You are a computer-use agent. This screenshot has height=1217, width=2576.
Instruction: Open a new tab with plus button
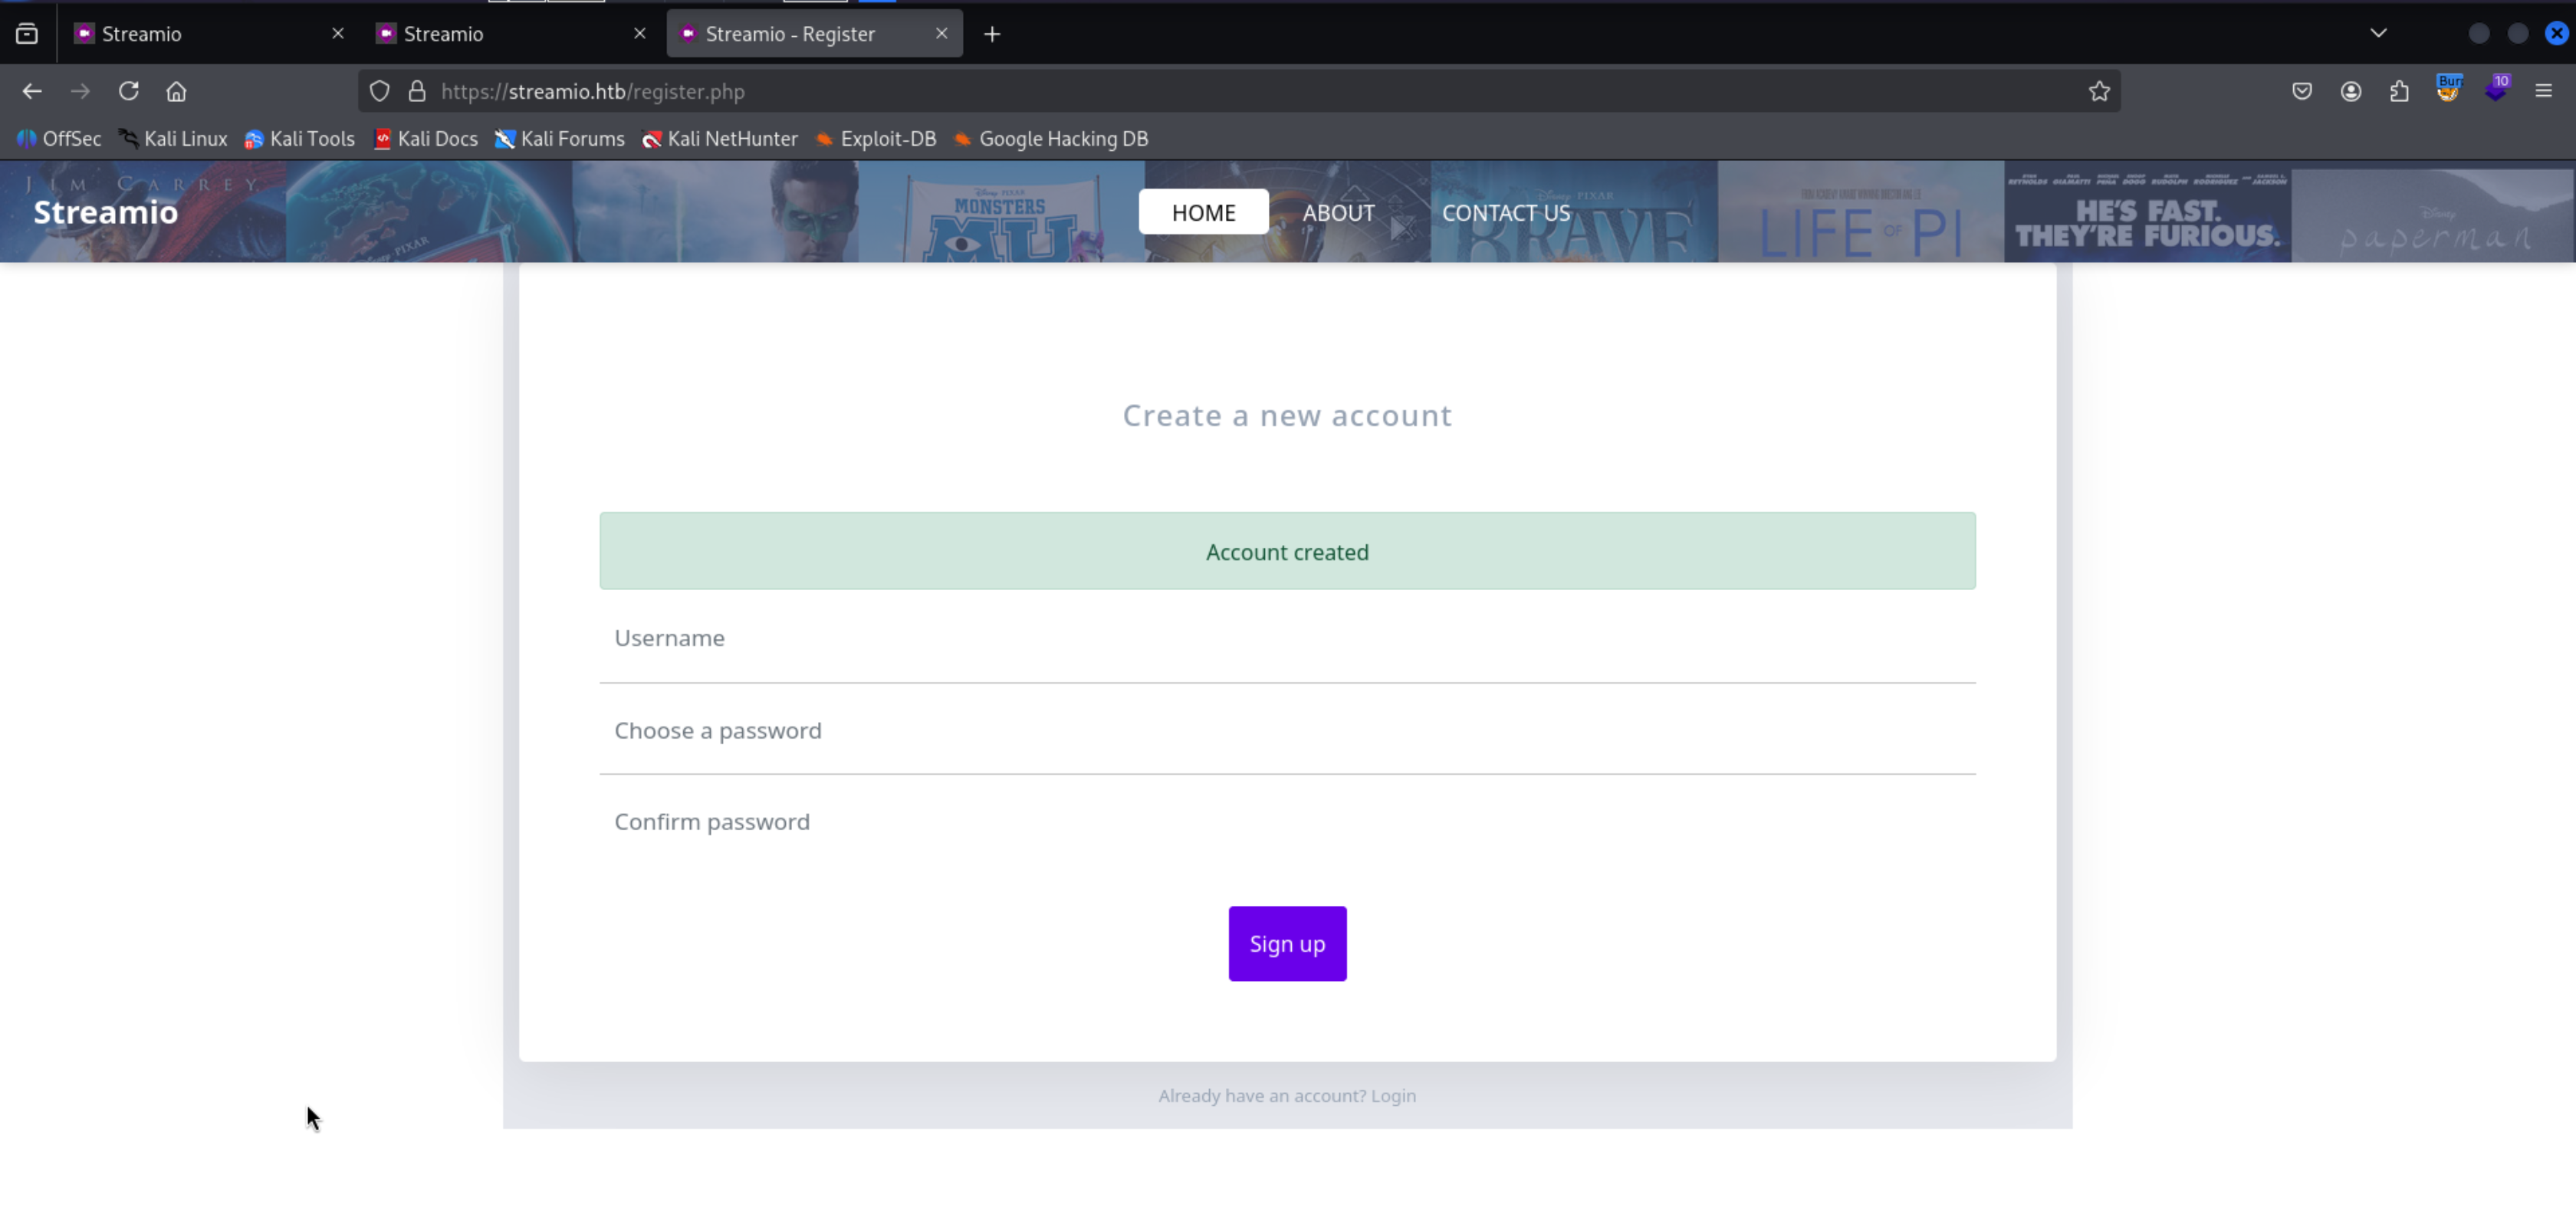tap(992, 34)
